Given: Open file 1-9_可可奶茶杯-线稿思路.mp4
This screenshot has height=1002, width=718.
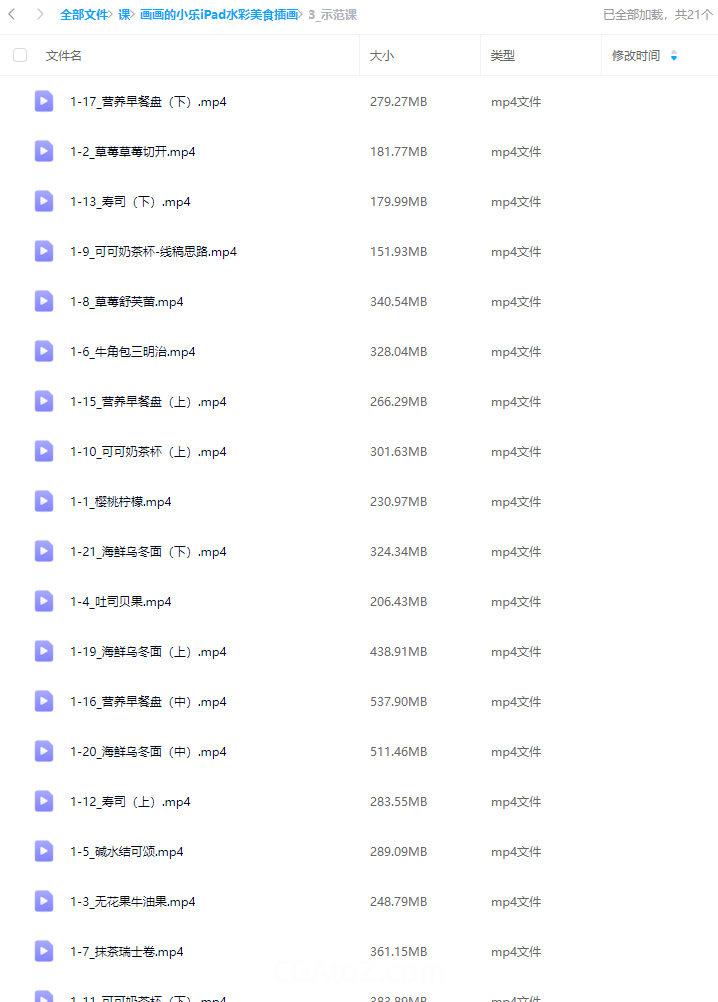Looking at the screenshot, I should tap(153, 252).
